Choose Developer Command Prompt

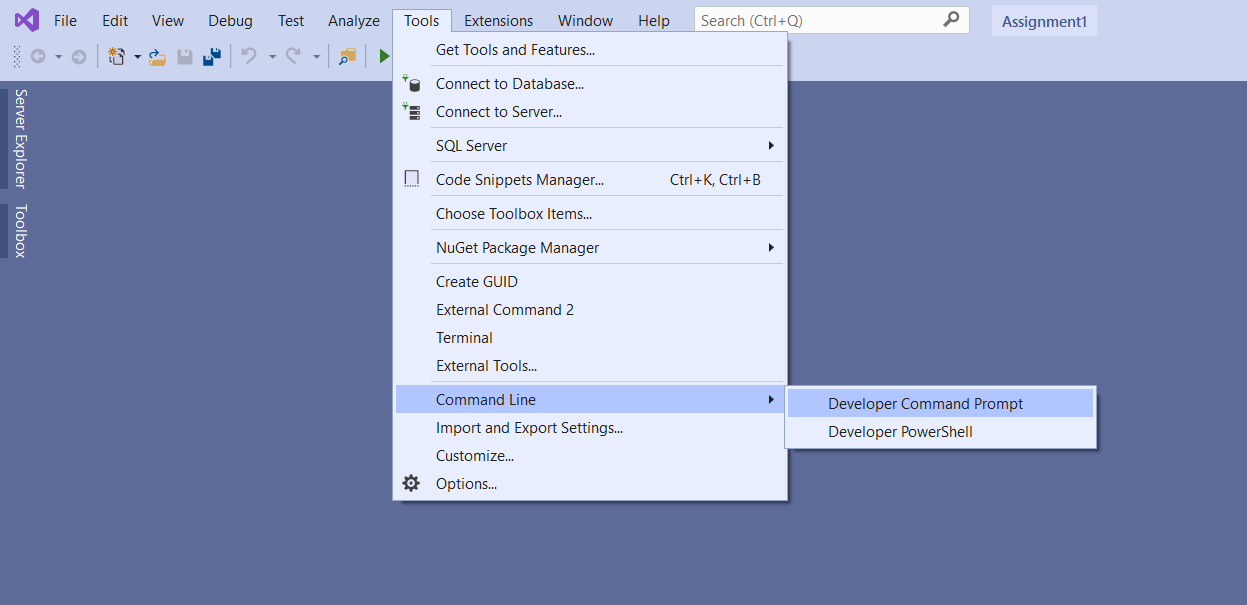tap(925, 404)
